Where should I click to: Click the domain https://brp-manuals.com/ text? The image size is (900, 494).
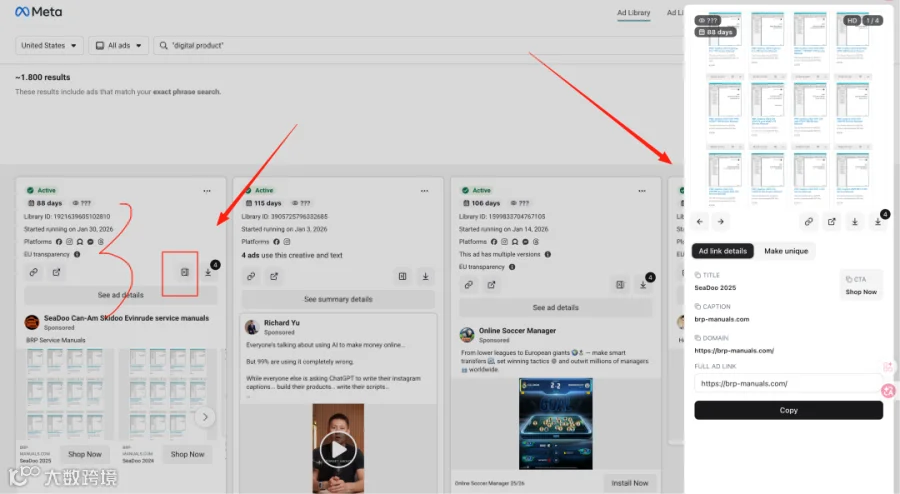pos(734,351)
